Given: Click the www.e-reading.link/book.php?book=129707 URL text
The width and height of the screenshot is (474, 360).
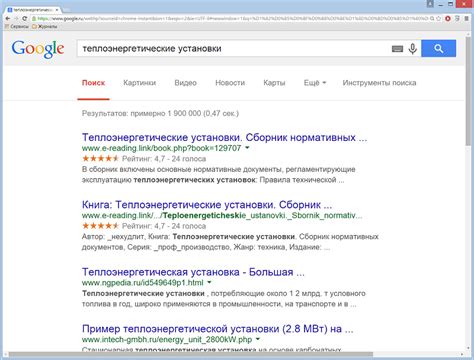Looking at the screenshot, I should click(x=161, y=148).
